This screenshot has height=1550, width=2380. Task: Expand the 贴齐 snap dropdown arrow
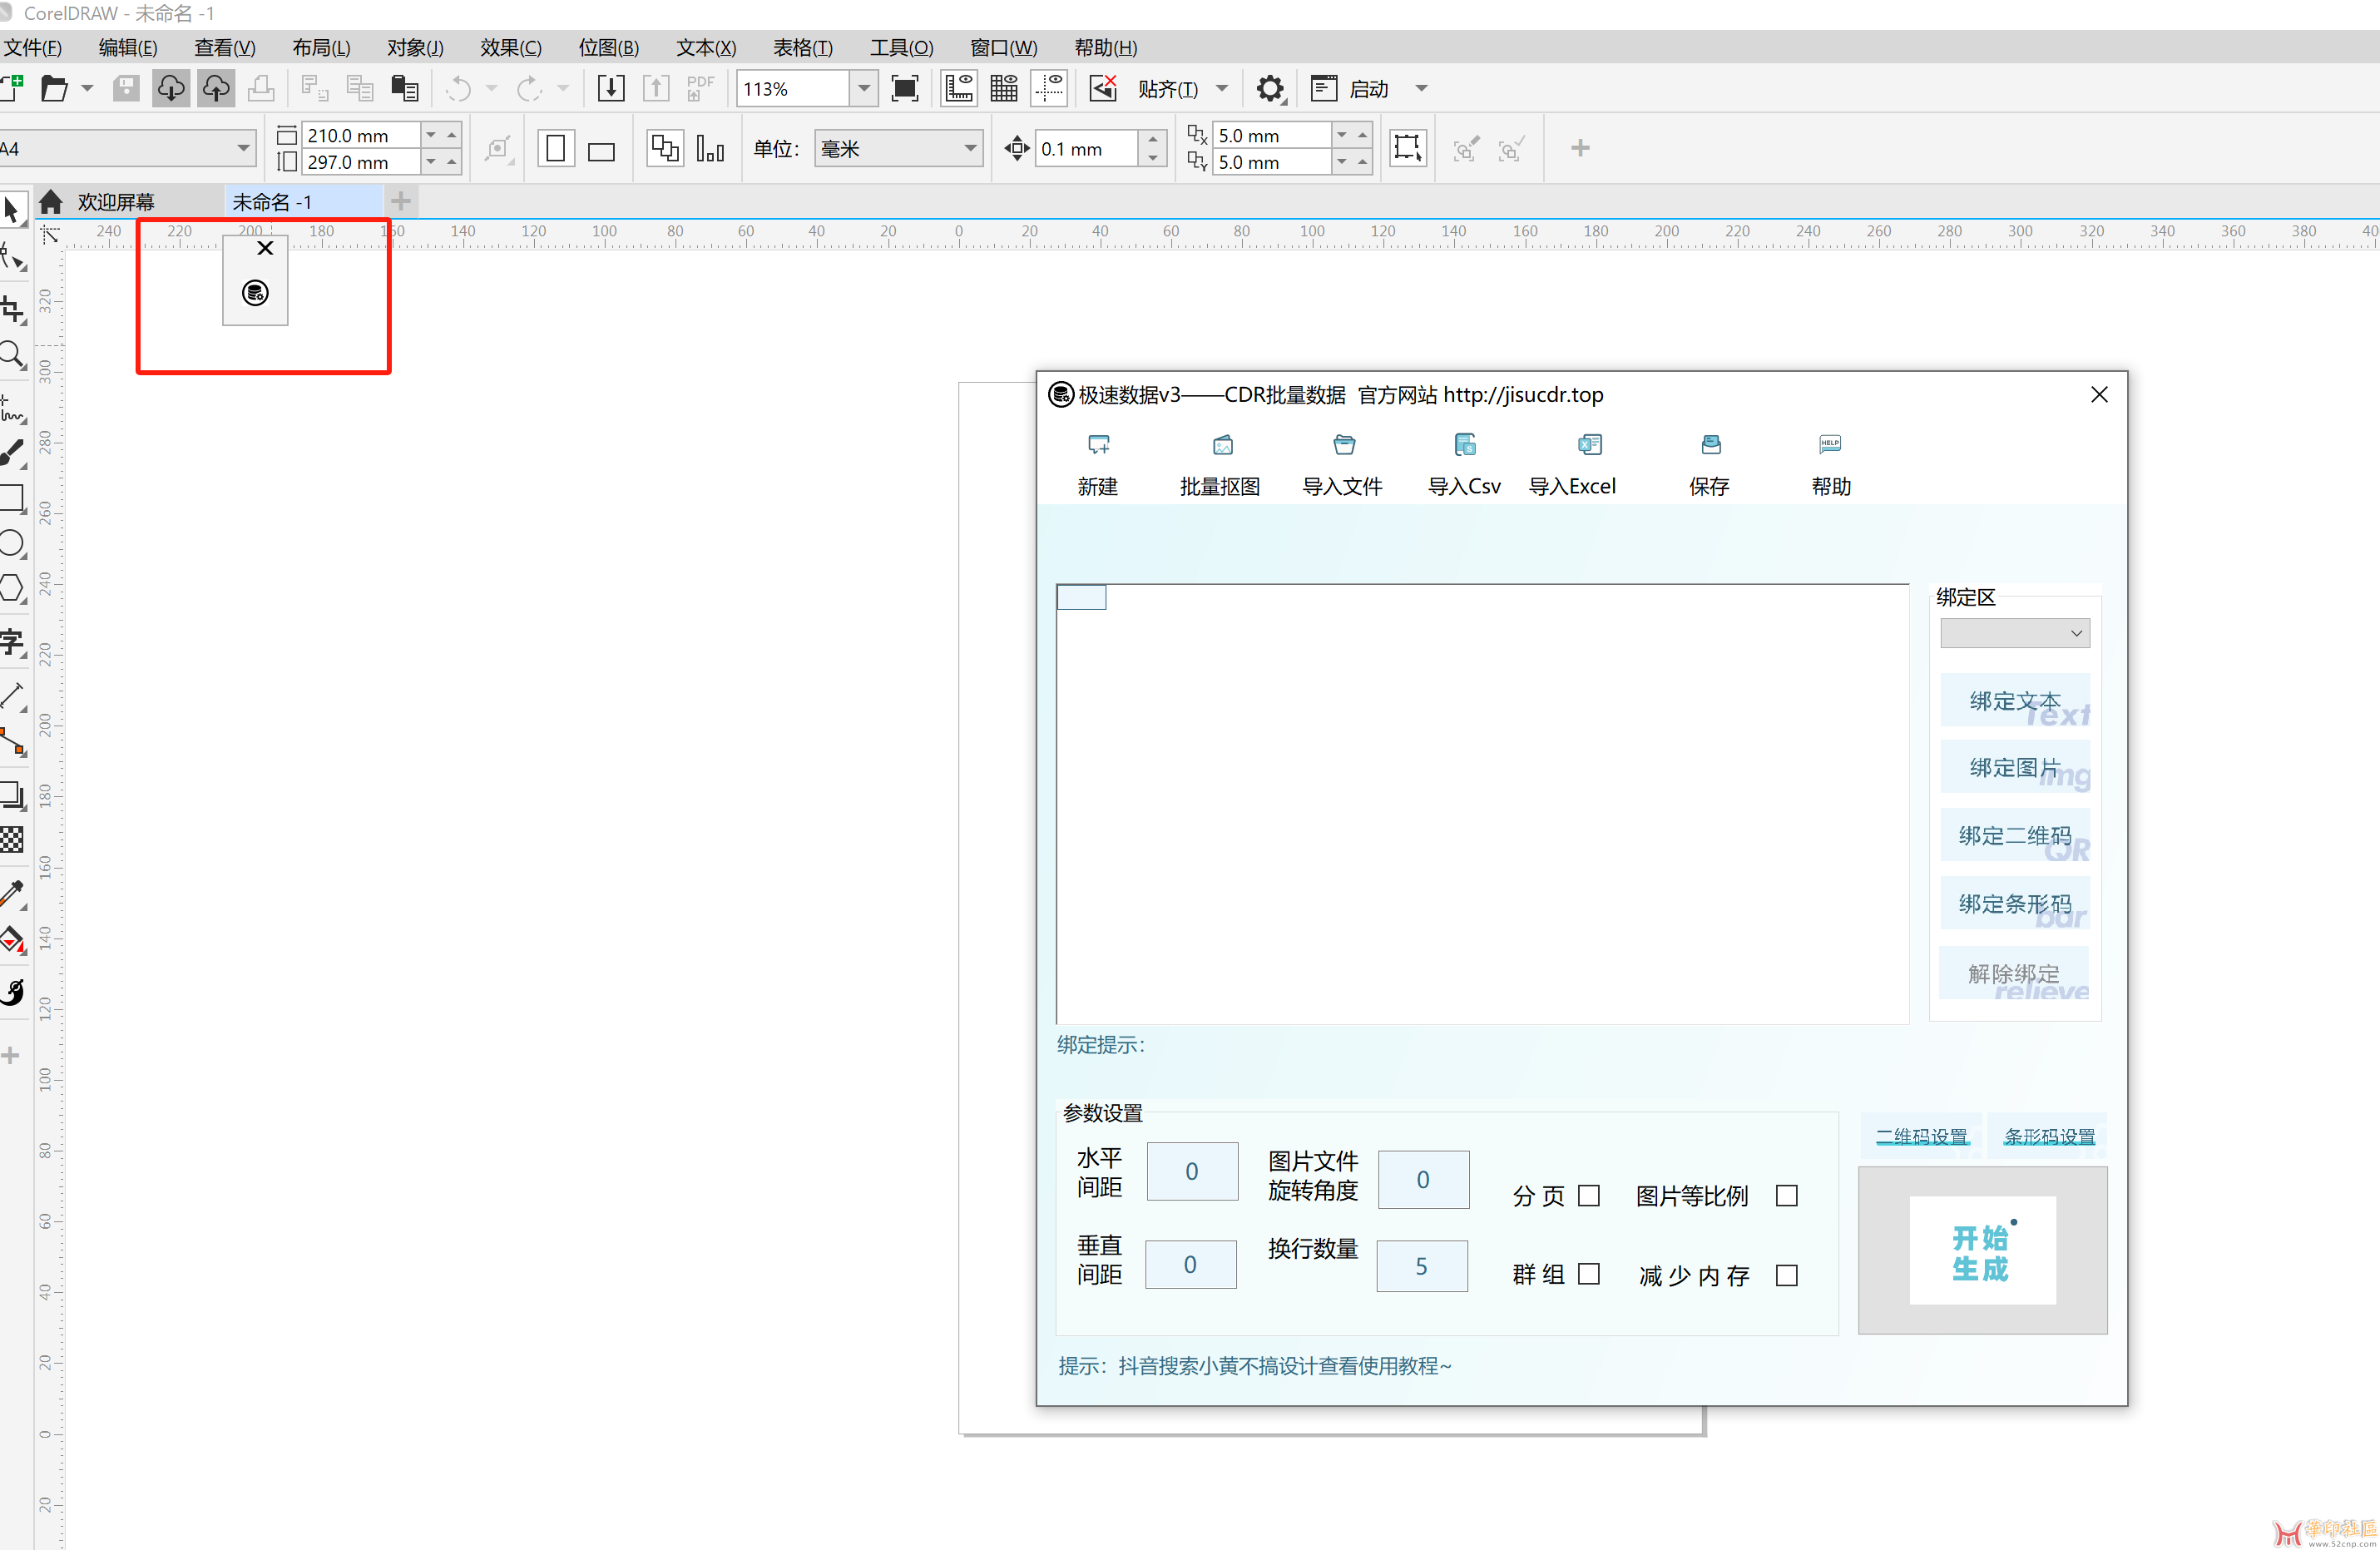coord(1222,89)
